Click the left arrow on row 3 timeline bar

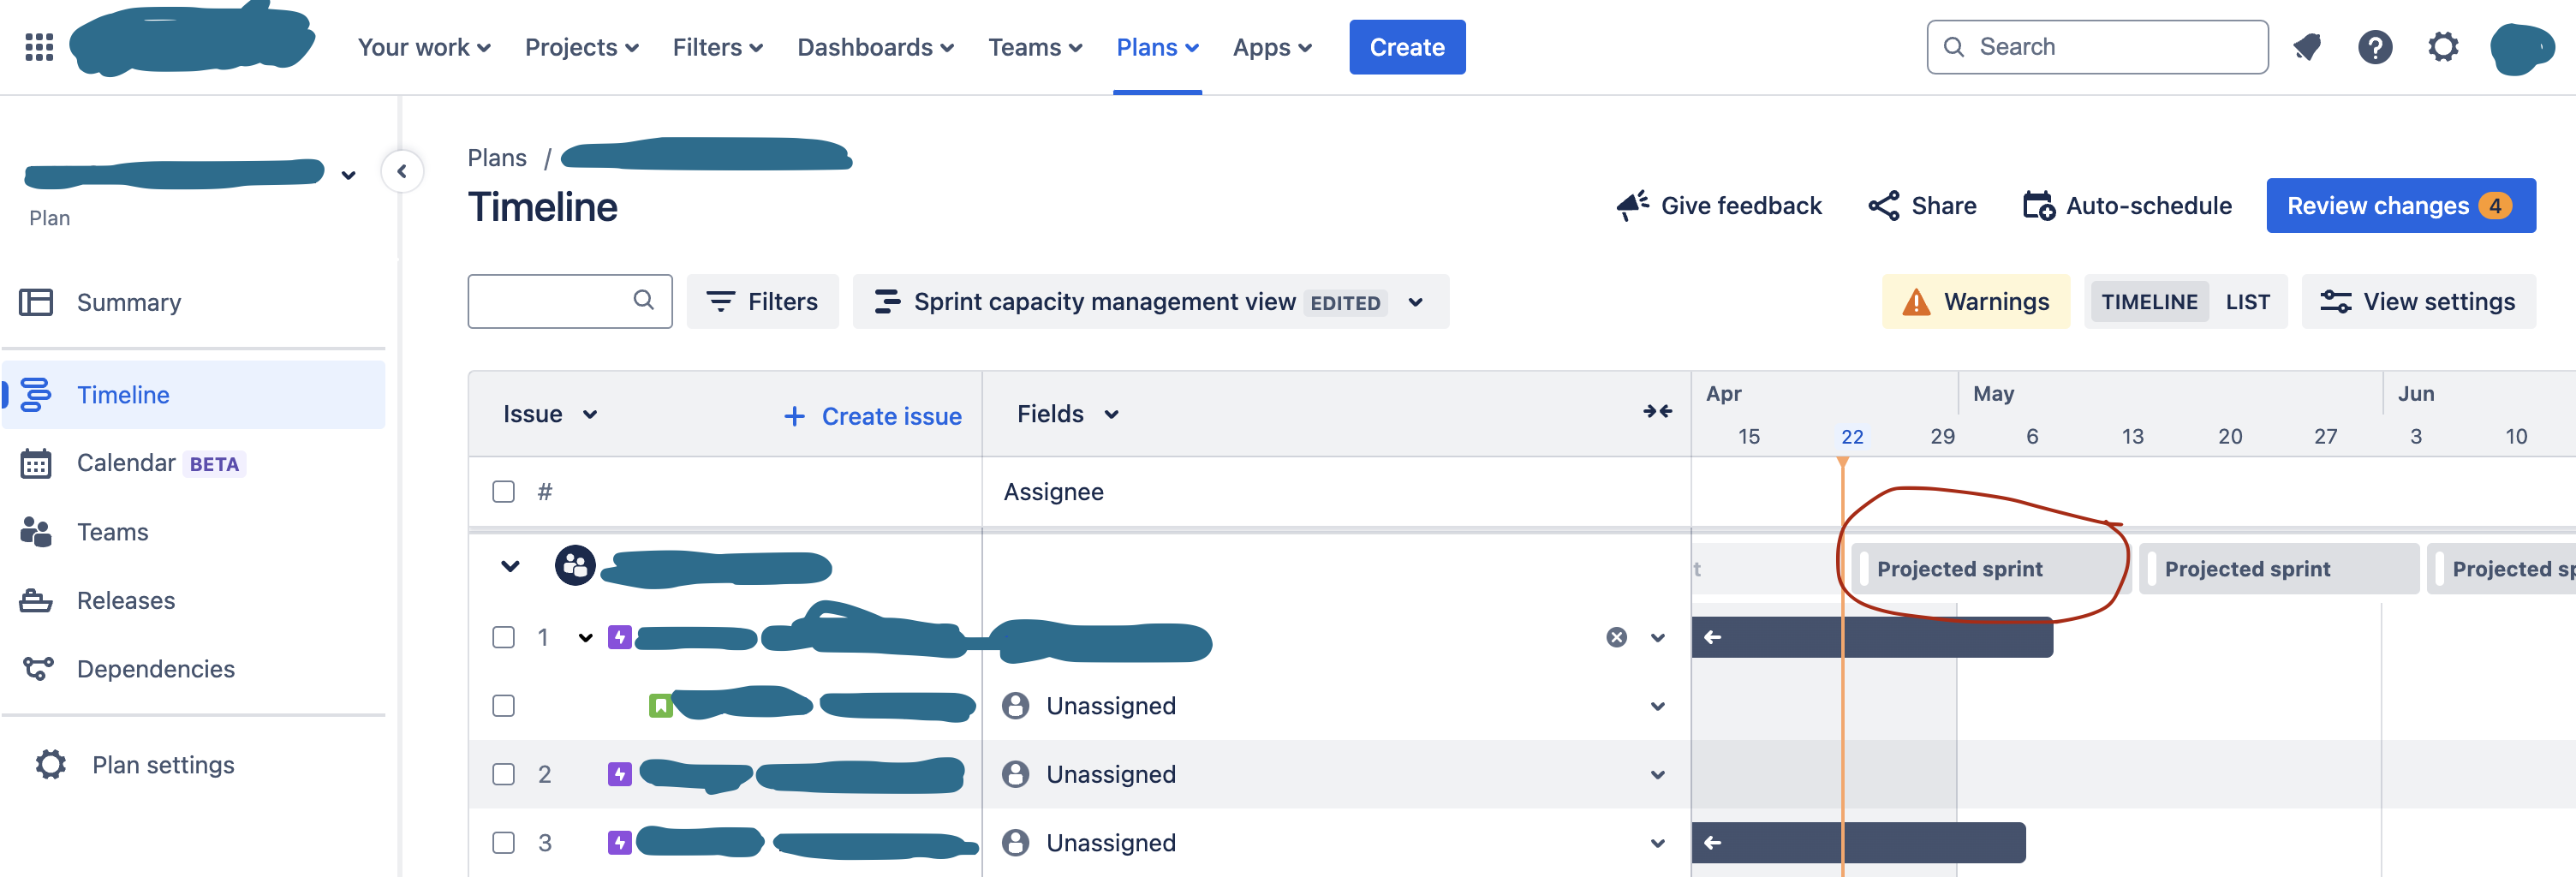pos(1713,843)
